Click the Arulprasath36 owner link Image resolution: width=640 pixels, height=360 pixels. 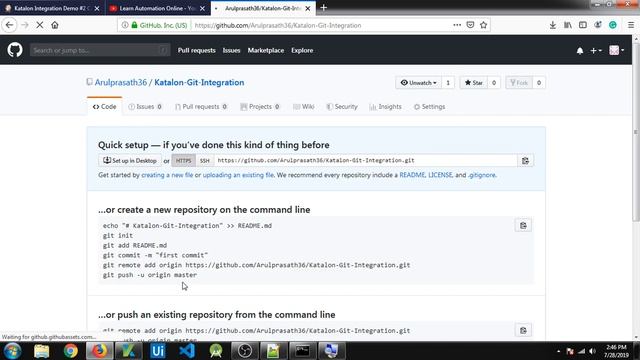[x=121, y=82]
